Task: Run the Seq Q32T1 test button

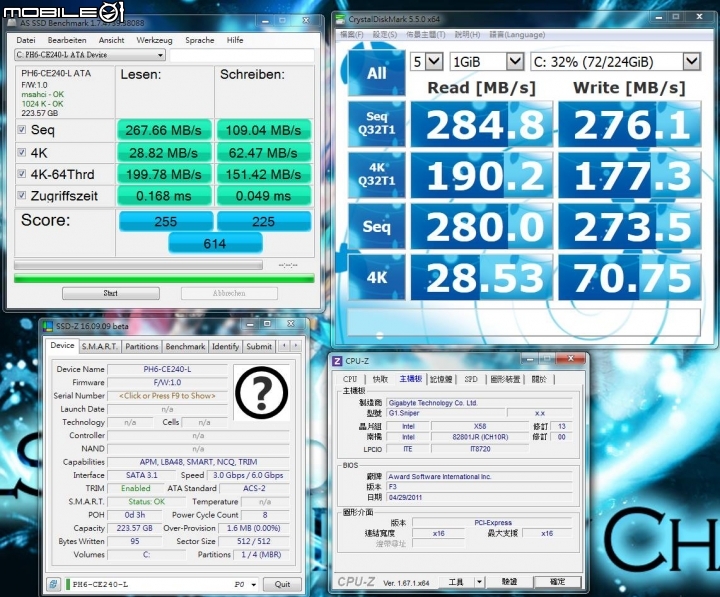Action: pos(377,124)
